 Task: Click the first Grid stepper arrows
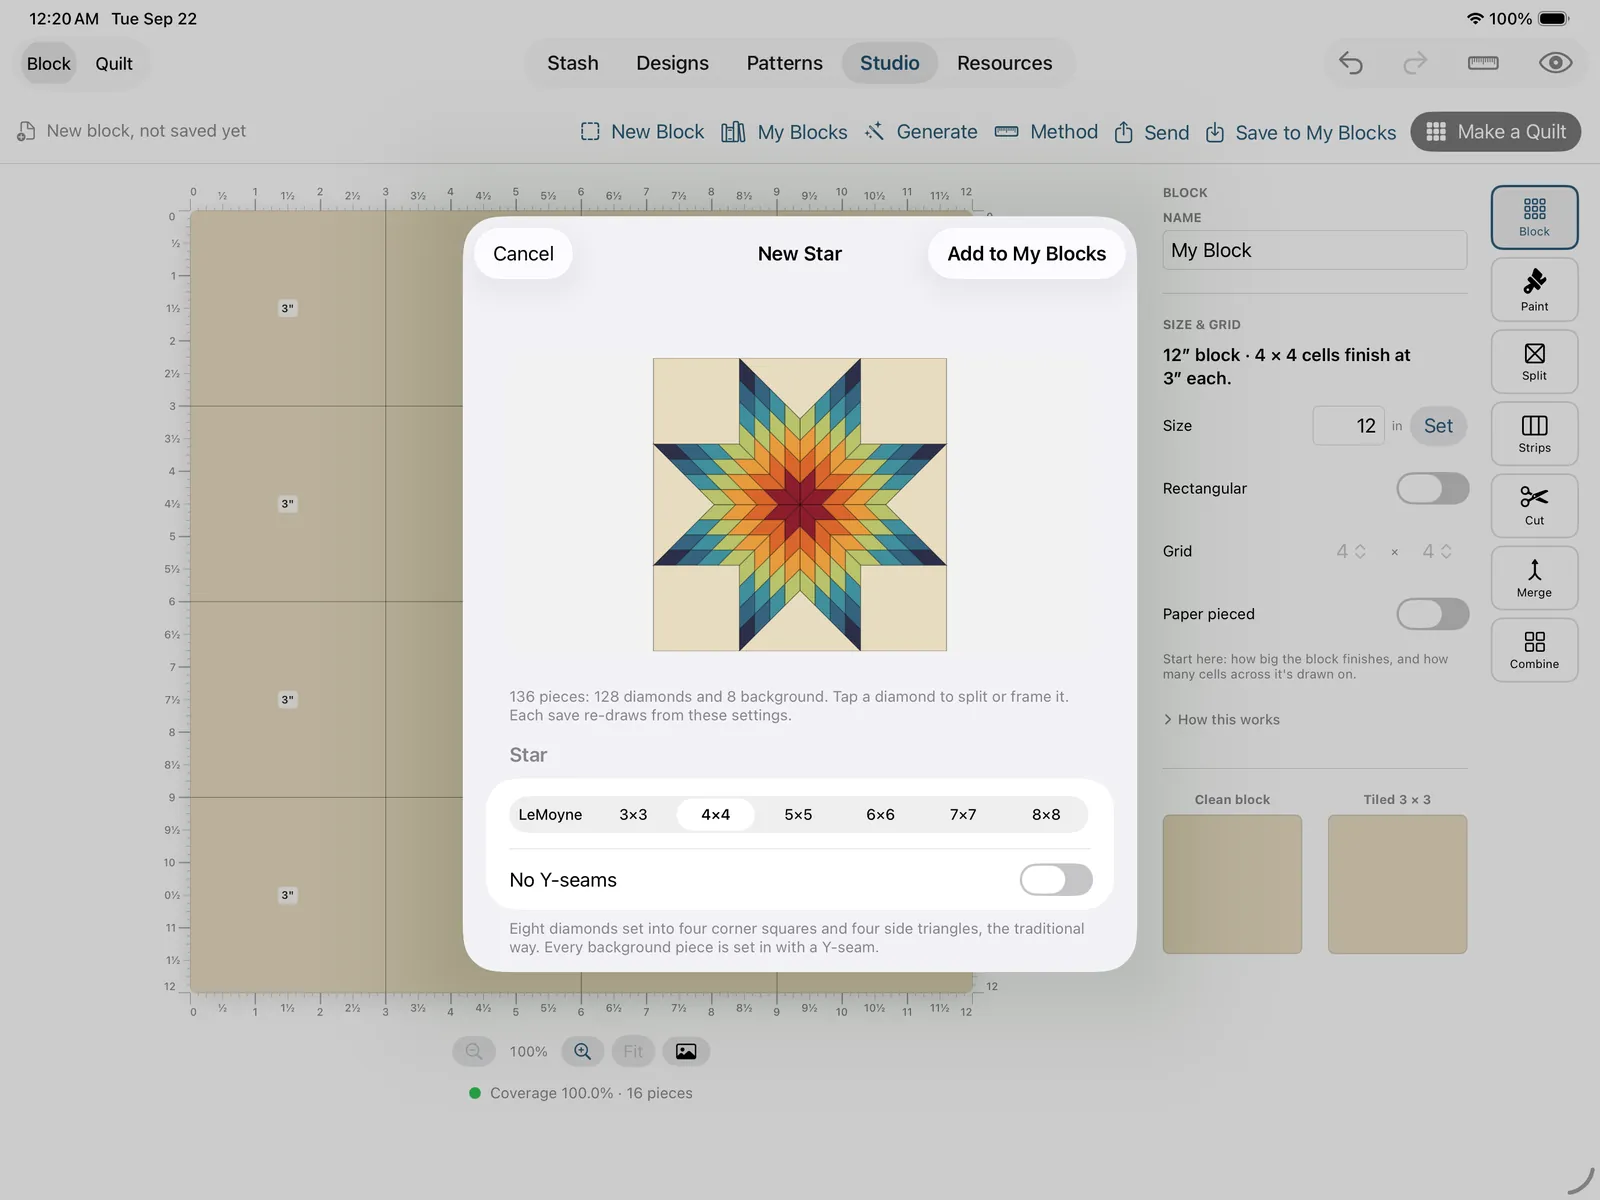(x=1360, y=551)
